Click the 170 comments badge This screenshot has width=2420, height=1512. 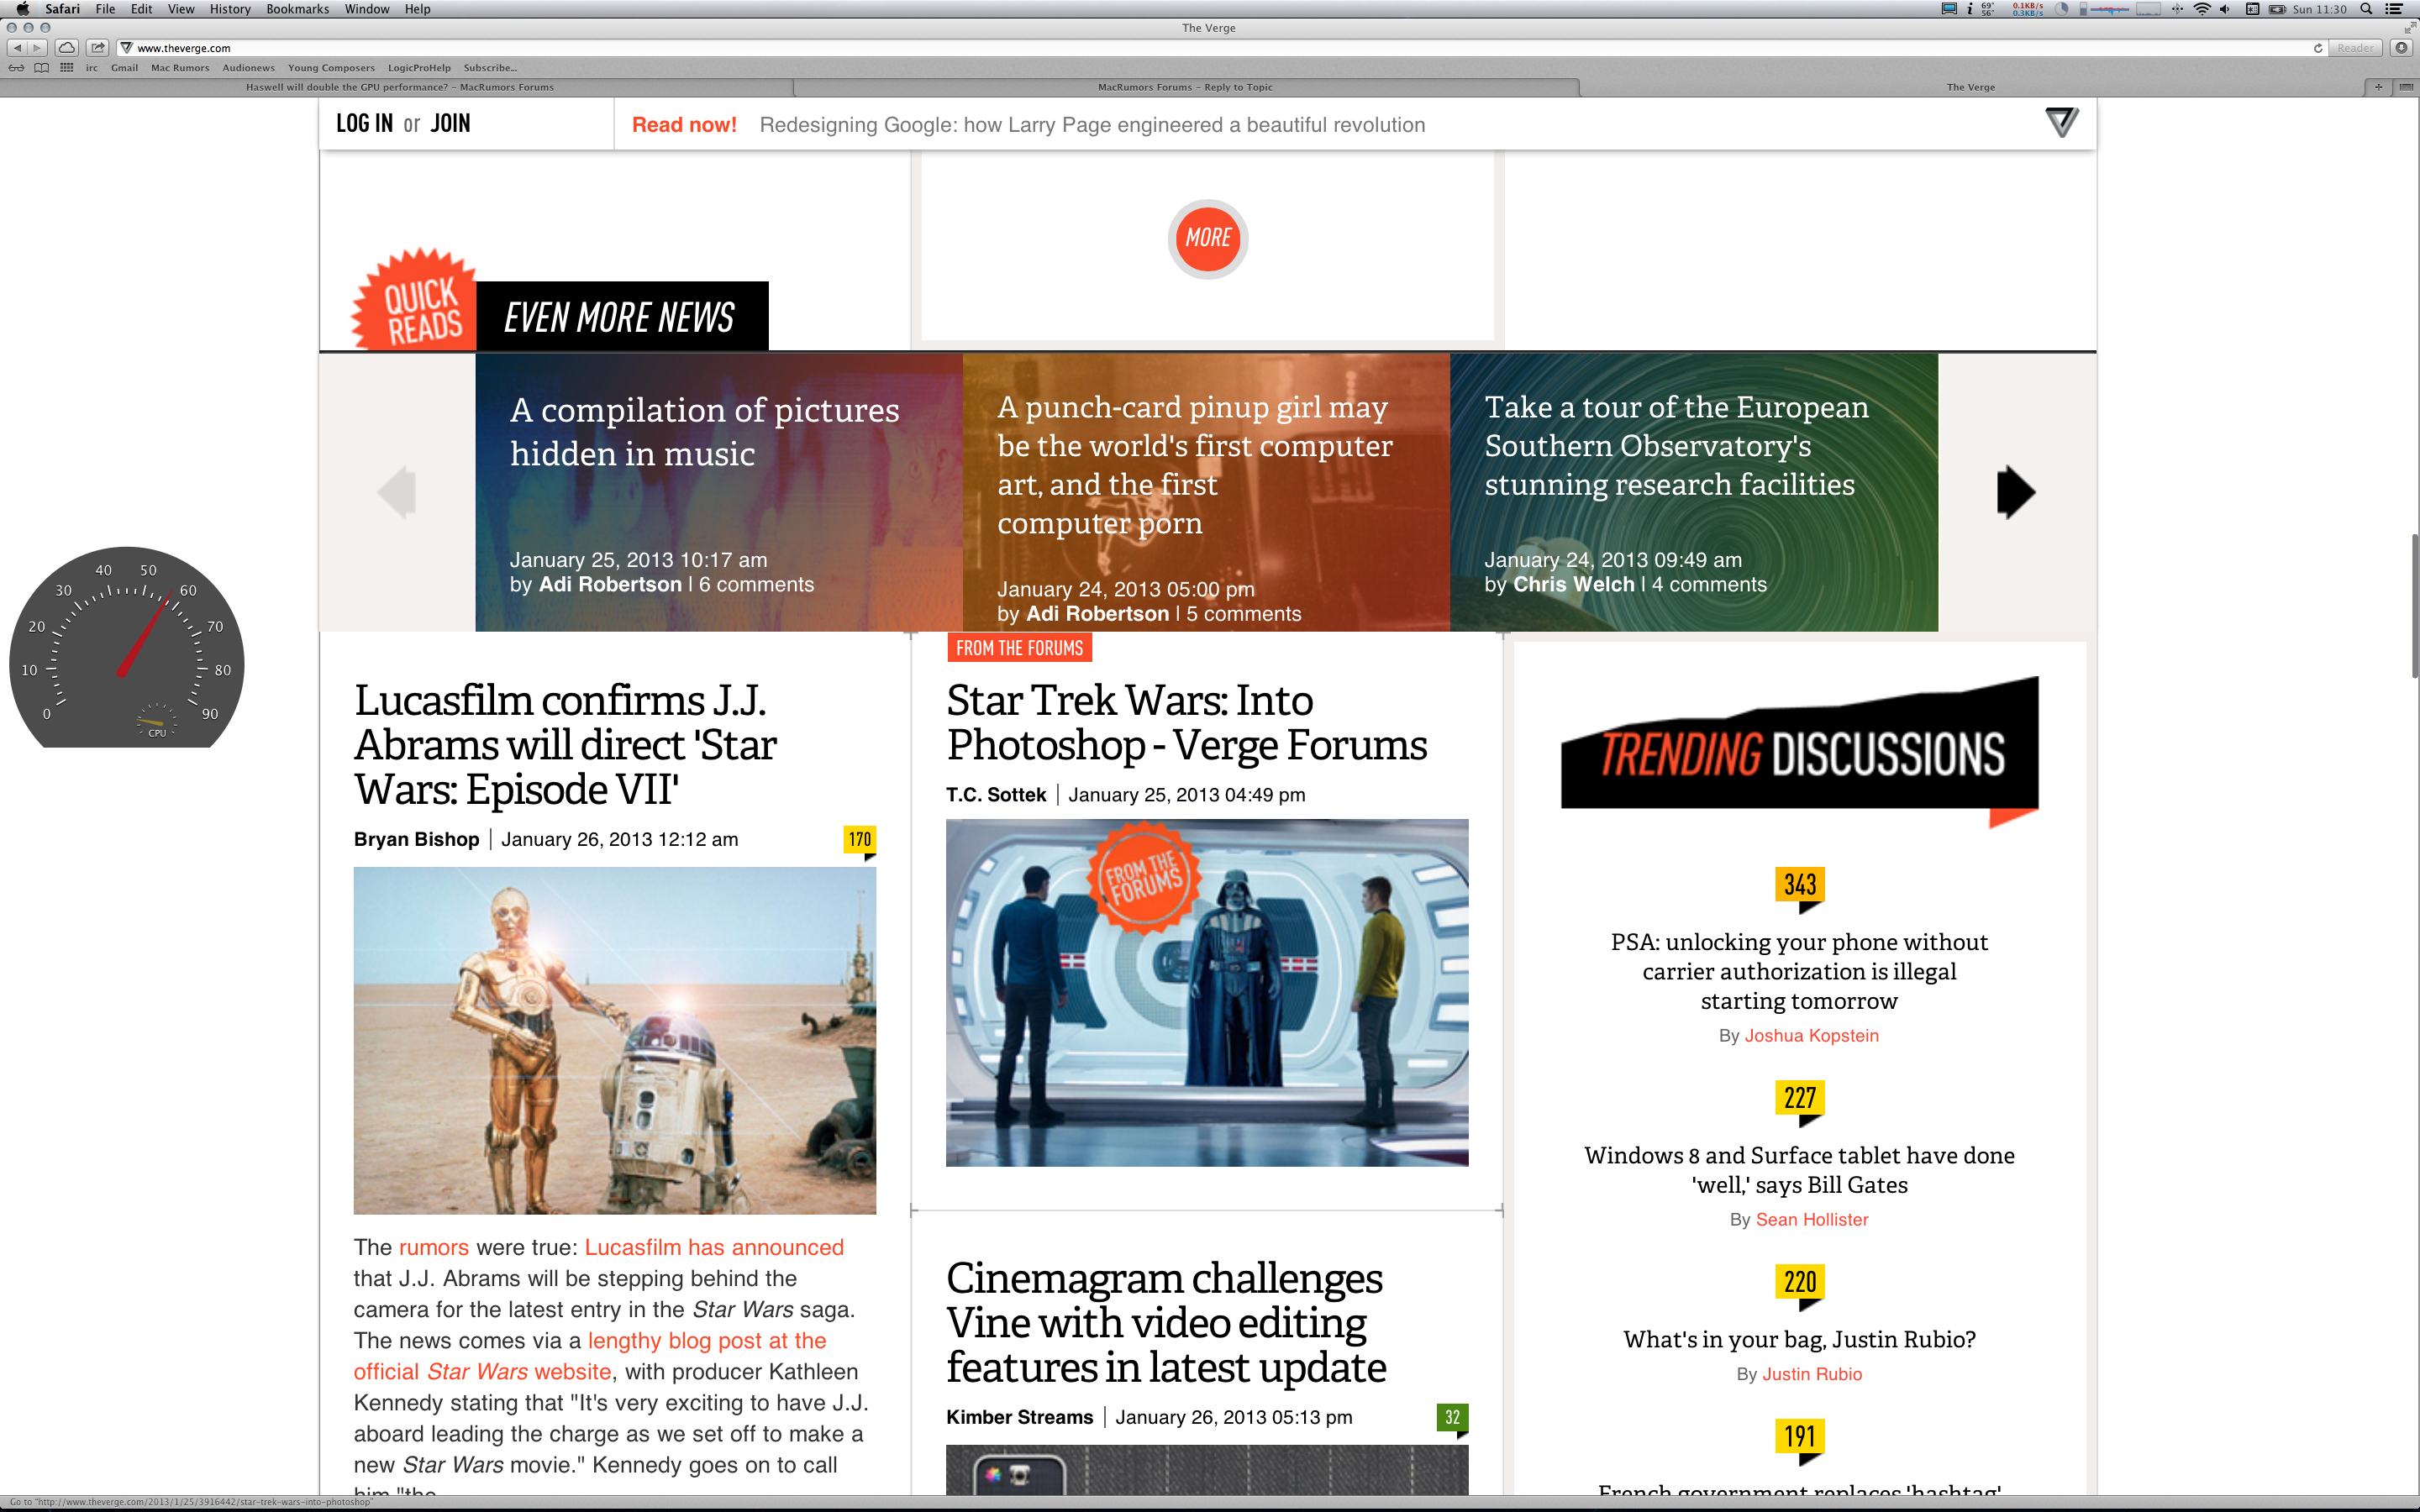[860, 840]
